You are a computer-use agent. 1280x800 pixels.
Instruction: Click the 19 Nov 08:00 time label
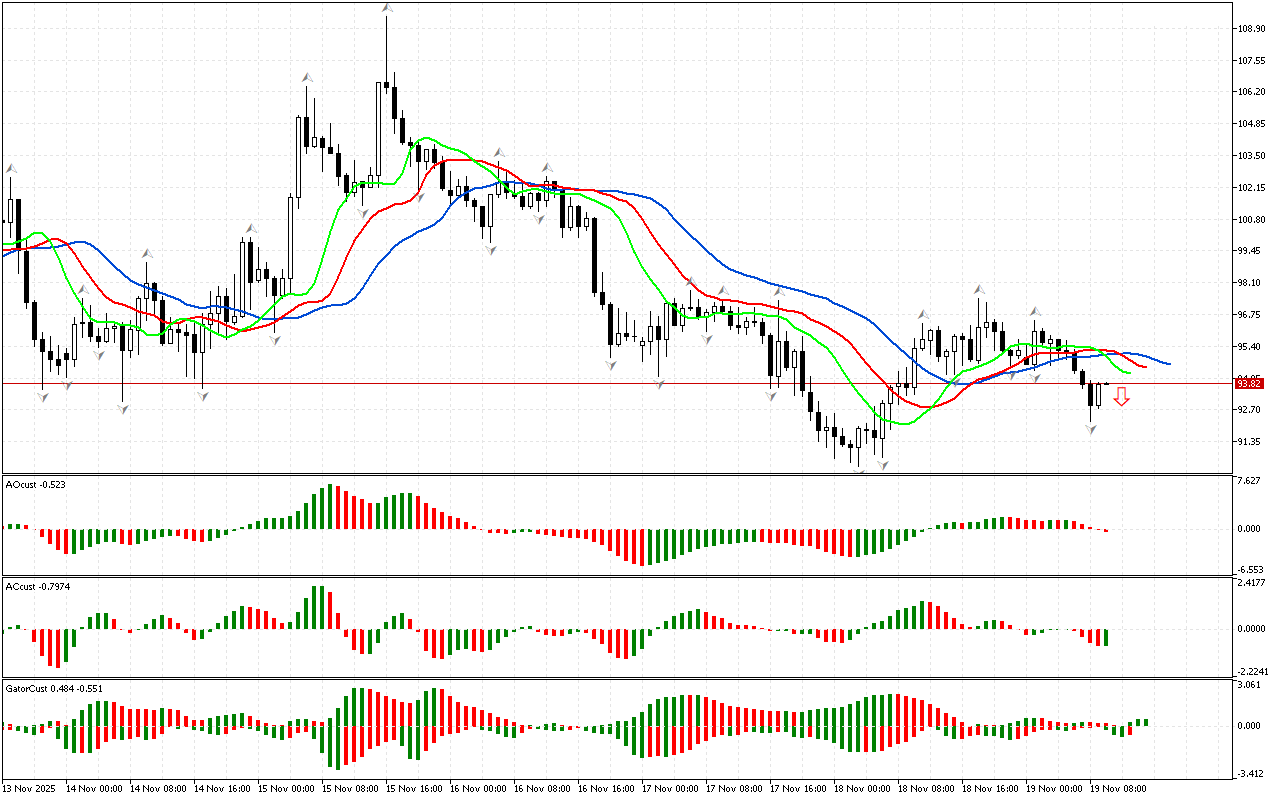1116,789
